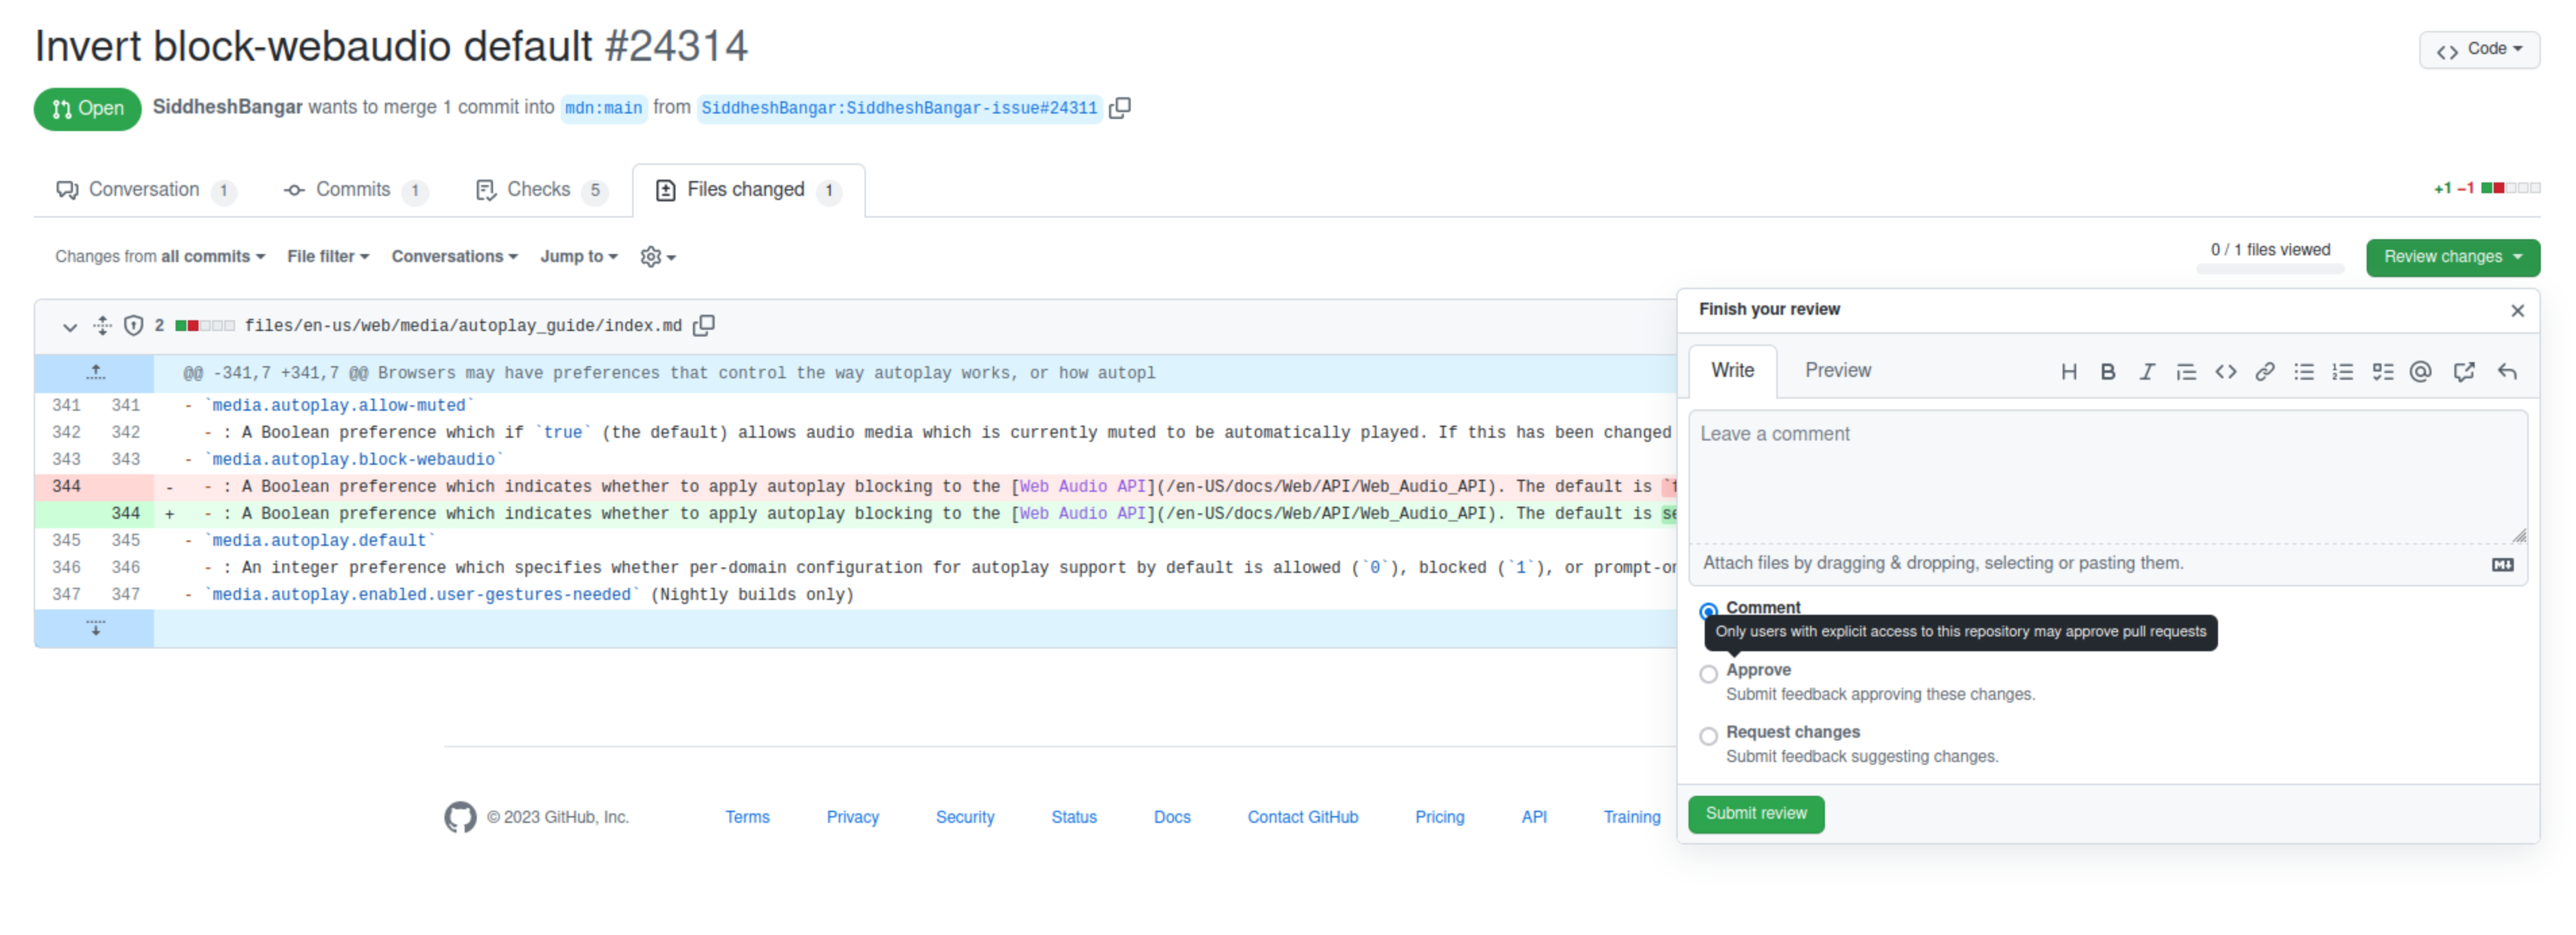2576x935 pixels.
Task: Select the Approve radio option
Action: click(x=1708, y=673)
